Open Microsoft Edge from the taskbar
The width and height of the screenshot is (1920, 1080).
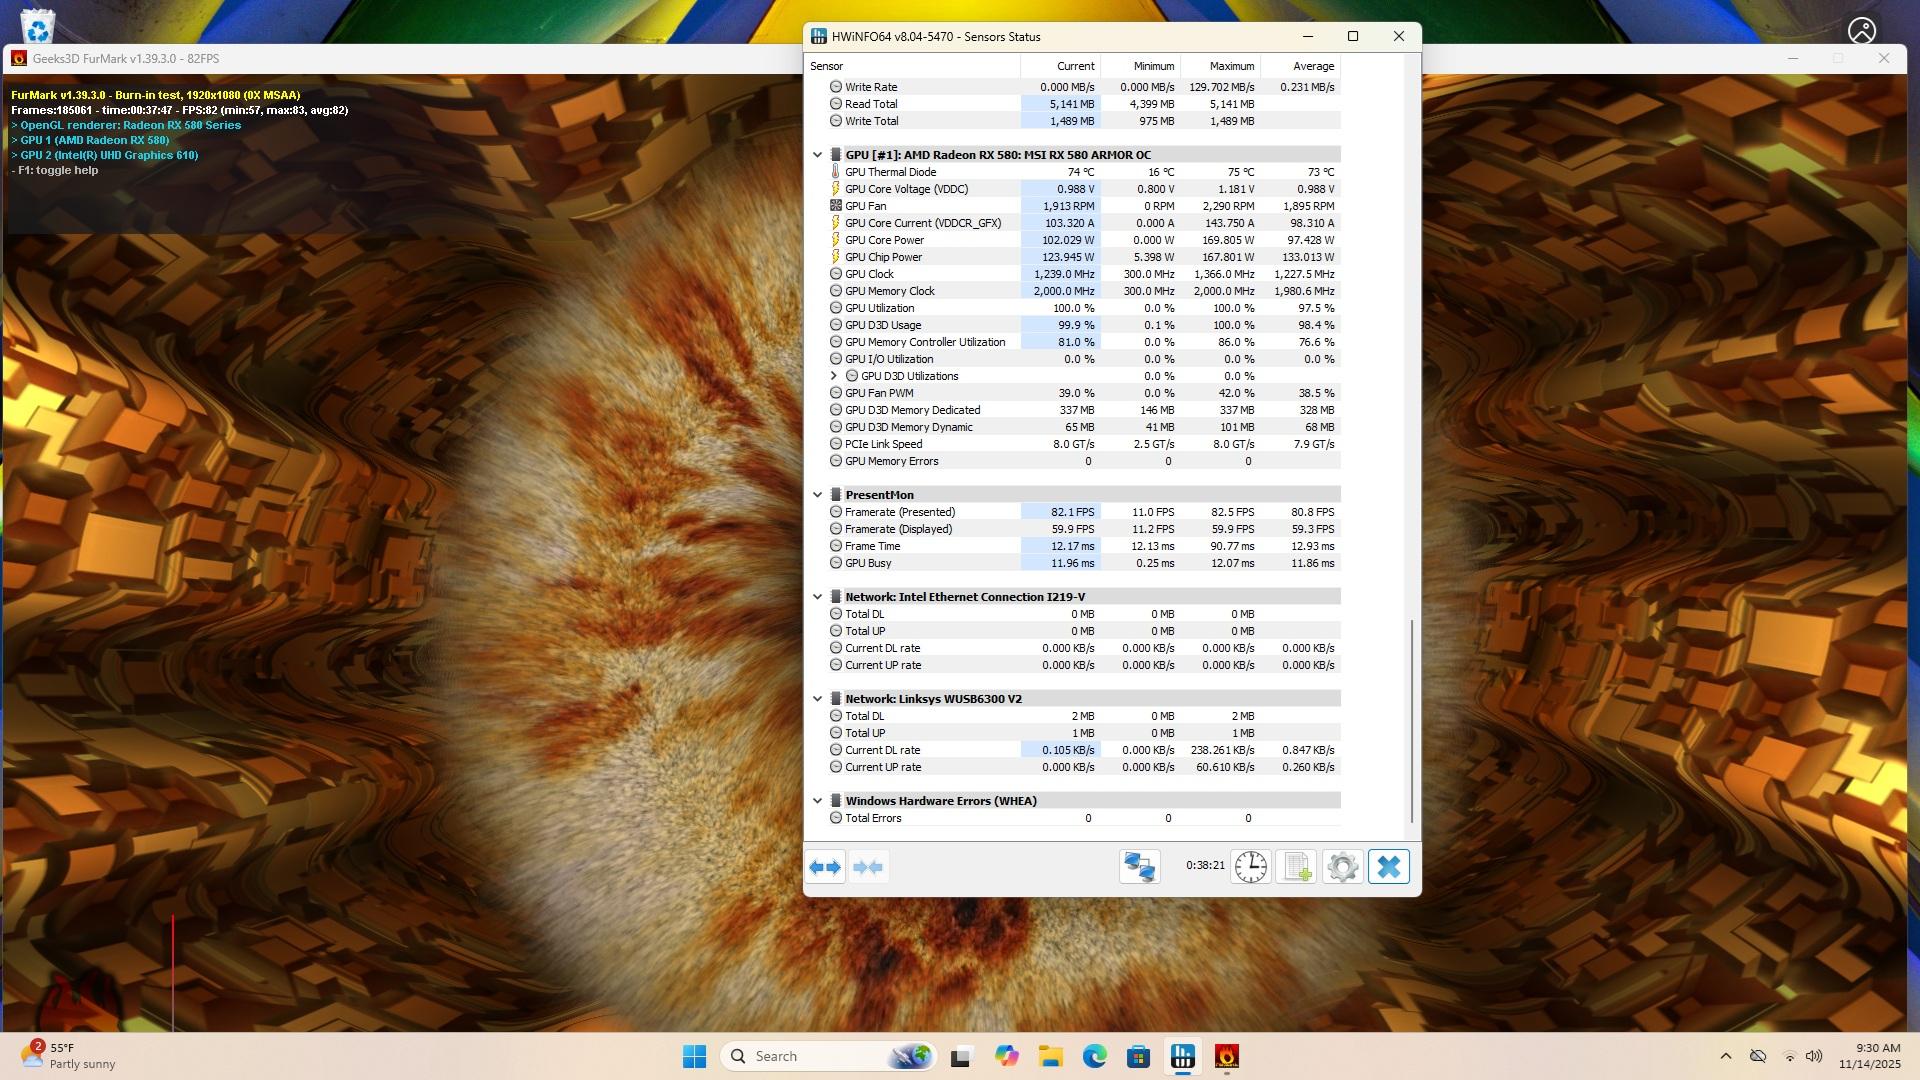coord(1094,1056)
